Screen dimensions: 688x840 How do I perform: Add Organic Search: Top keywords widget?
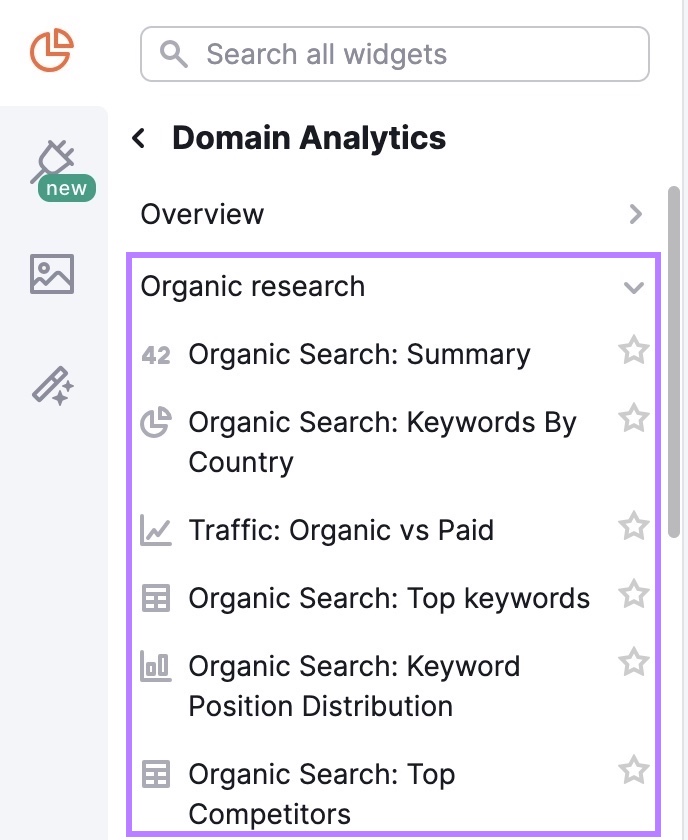point(389,598)
